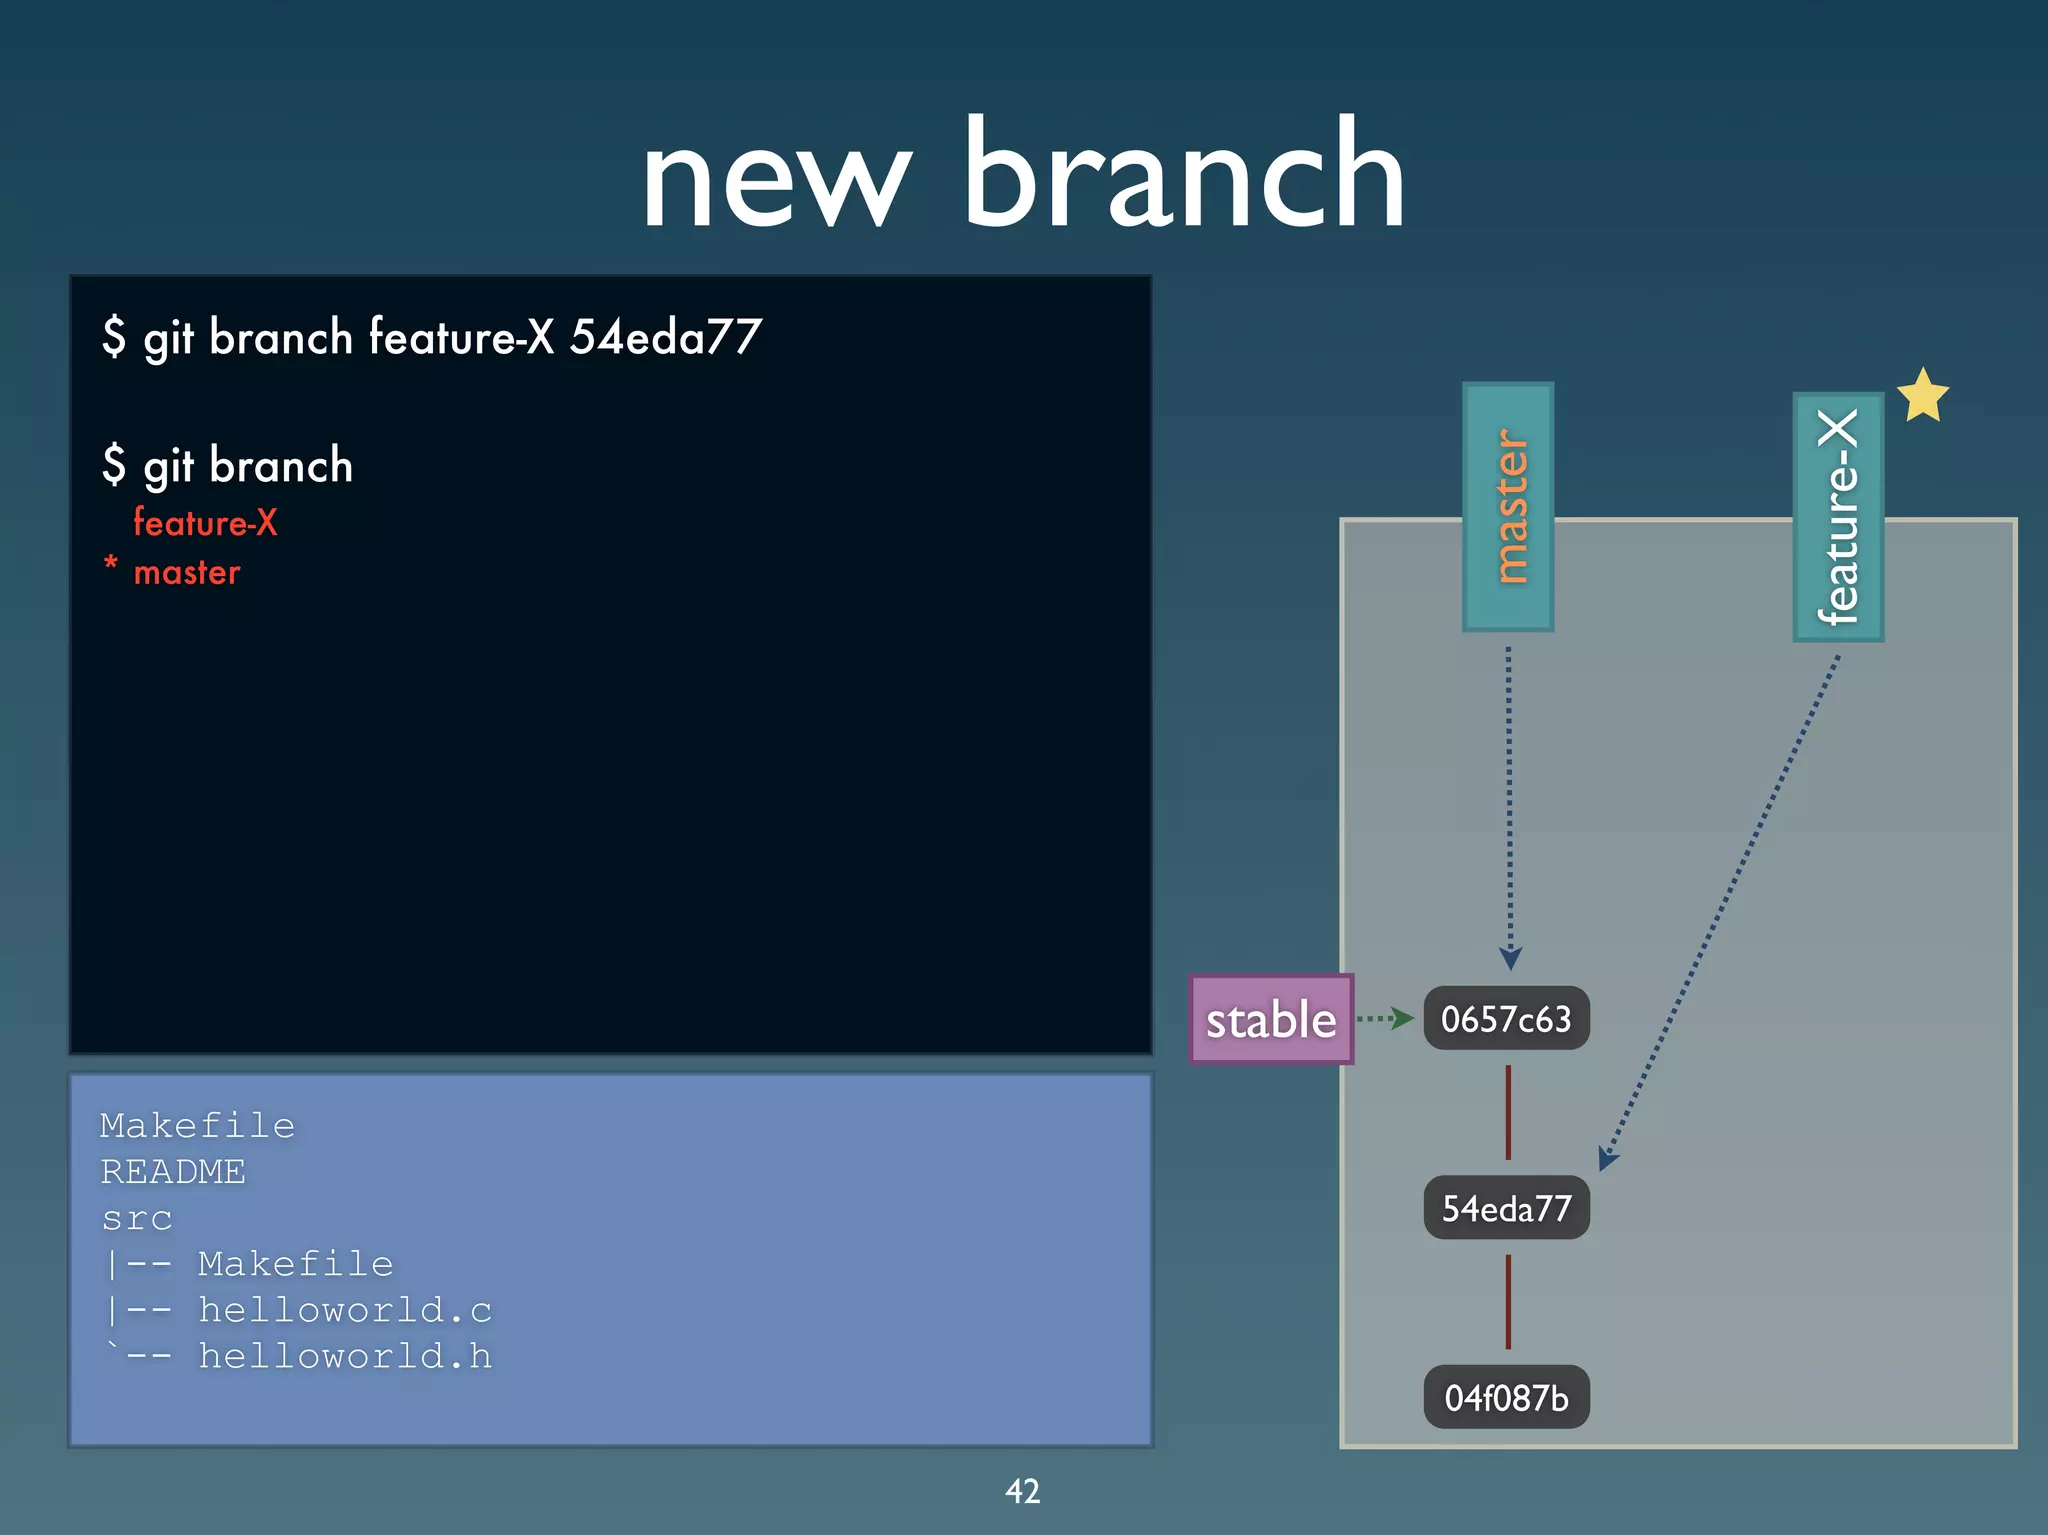
Task: Click the yellow star beside feature-X
Action: tap(1922, 396)
